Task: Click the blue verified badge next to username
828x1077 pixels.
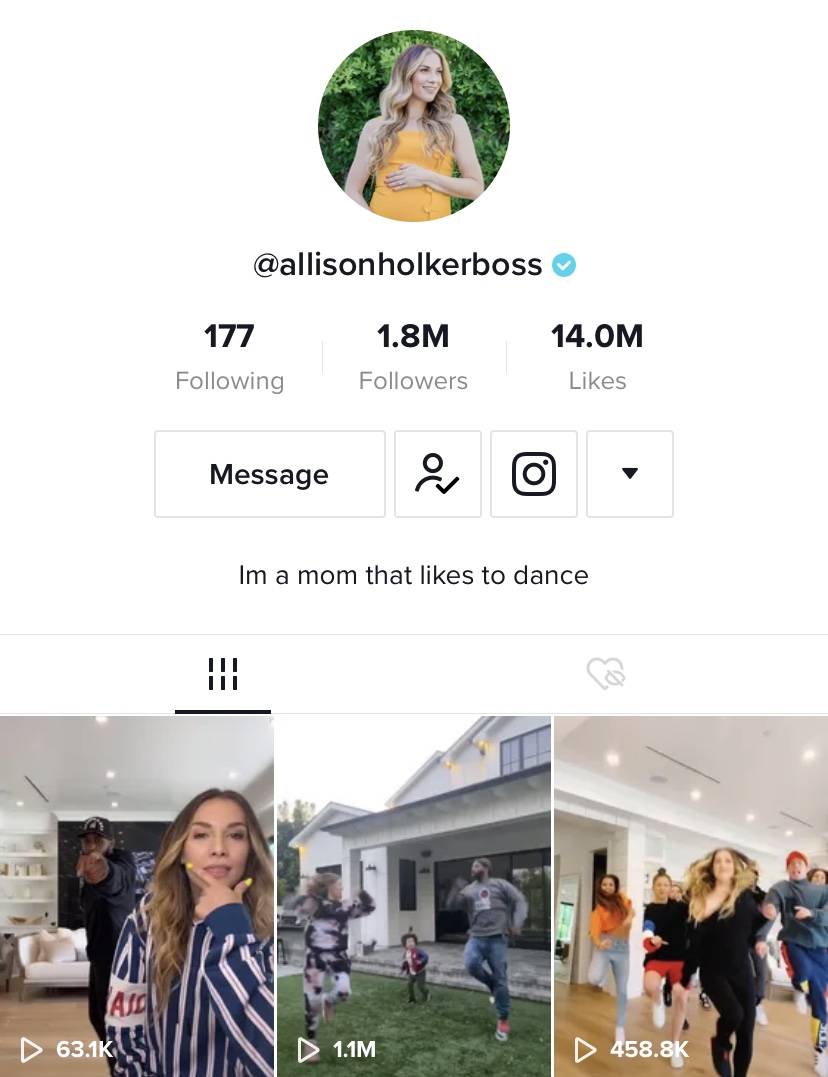Action: [564, 265]
